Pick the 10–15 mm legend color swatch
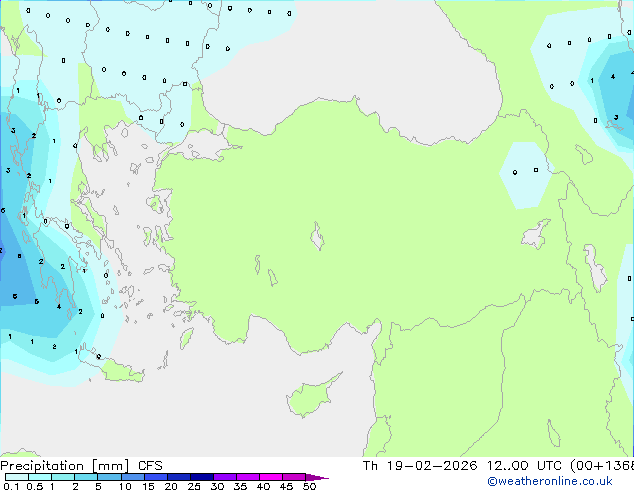Screen dimensions: 634x490 click(x=132, y=477)
